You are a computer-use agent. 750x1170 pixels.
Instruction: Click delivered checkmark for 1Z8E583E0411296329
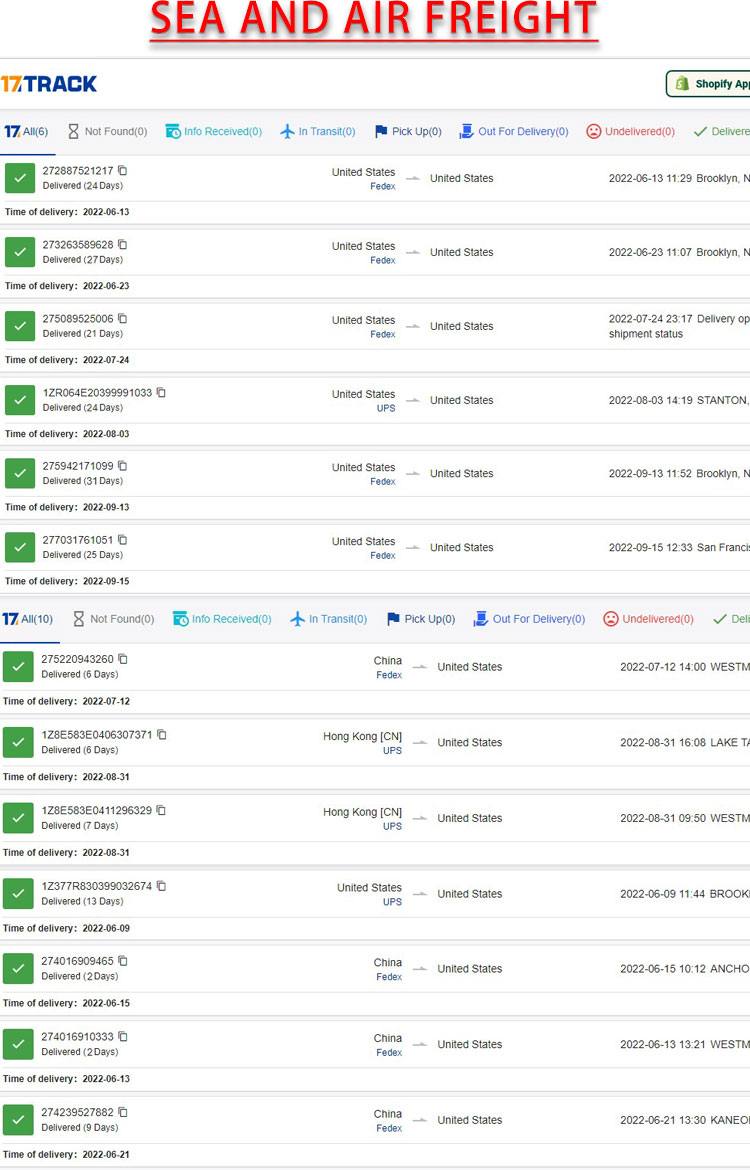point(18,818)
